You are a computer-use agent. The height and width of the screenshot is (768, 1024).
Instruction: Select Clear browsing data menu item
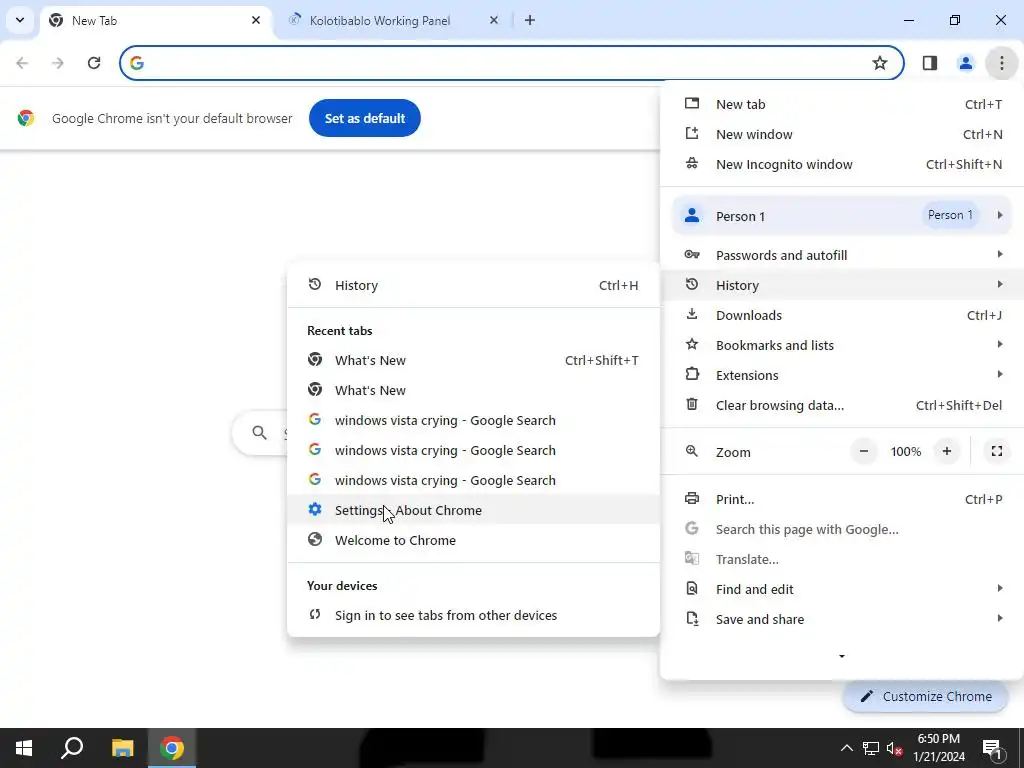842,406
